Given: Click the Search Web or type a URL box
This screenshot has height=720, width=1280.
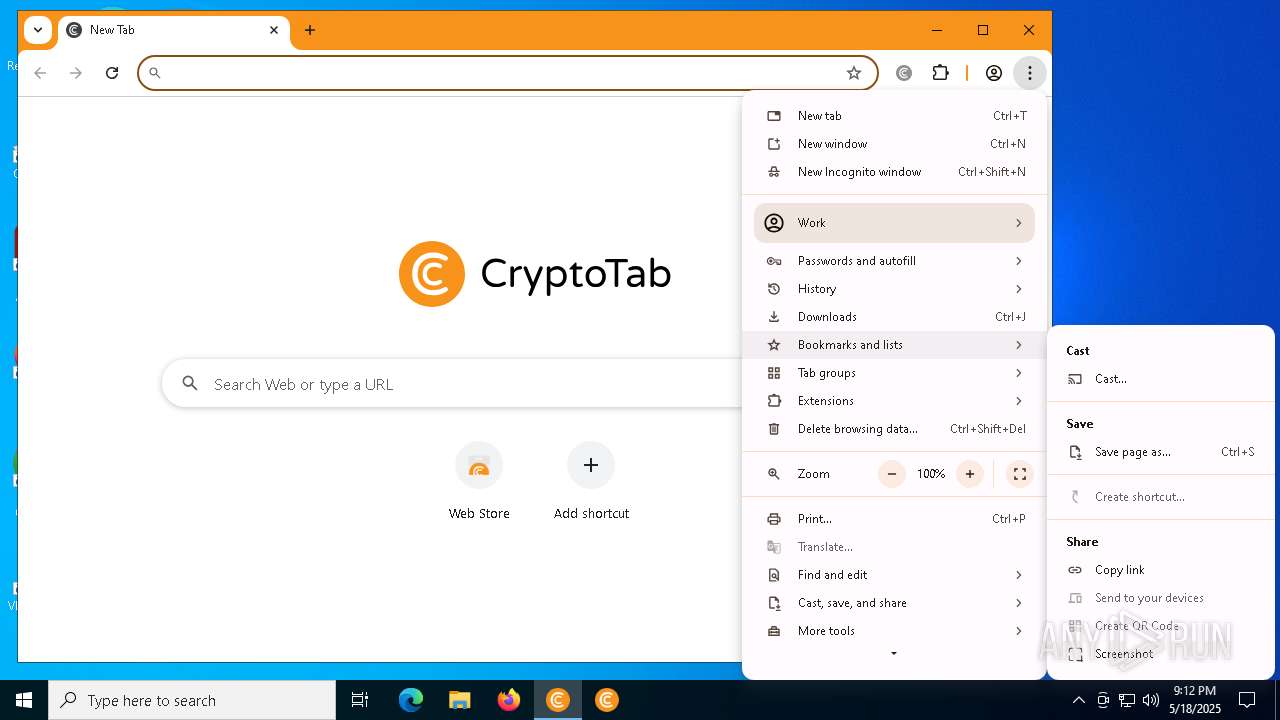Looking at the screenshot, I should (452, 384).
